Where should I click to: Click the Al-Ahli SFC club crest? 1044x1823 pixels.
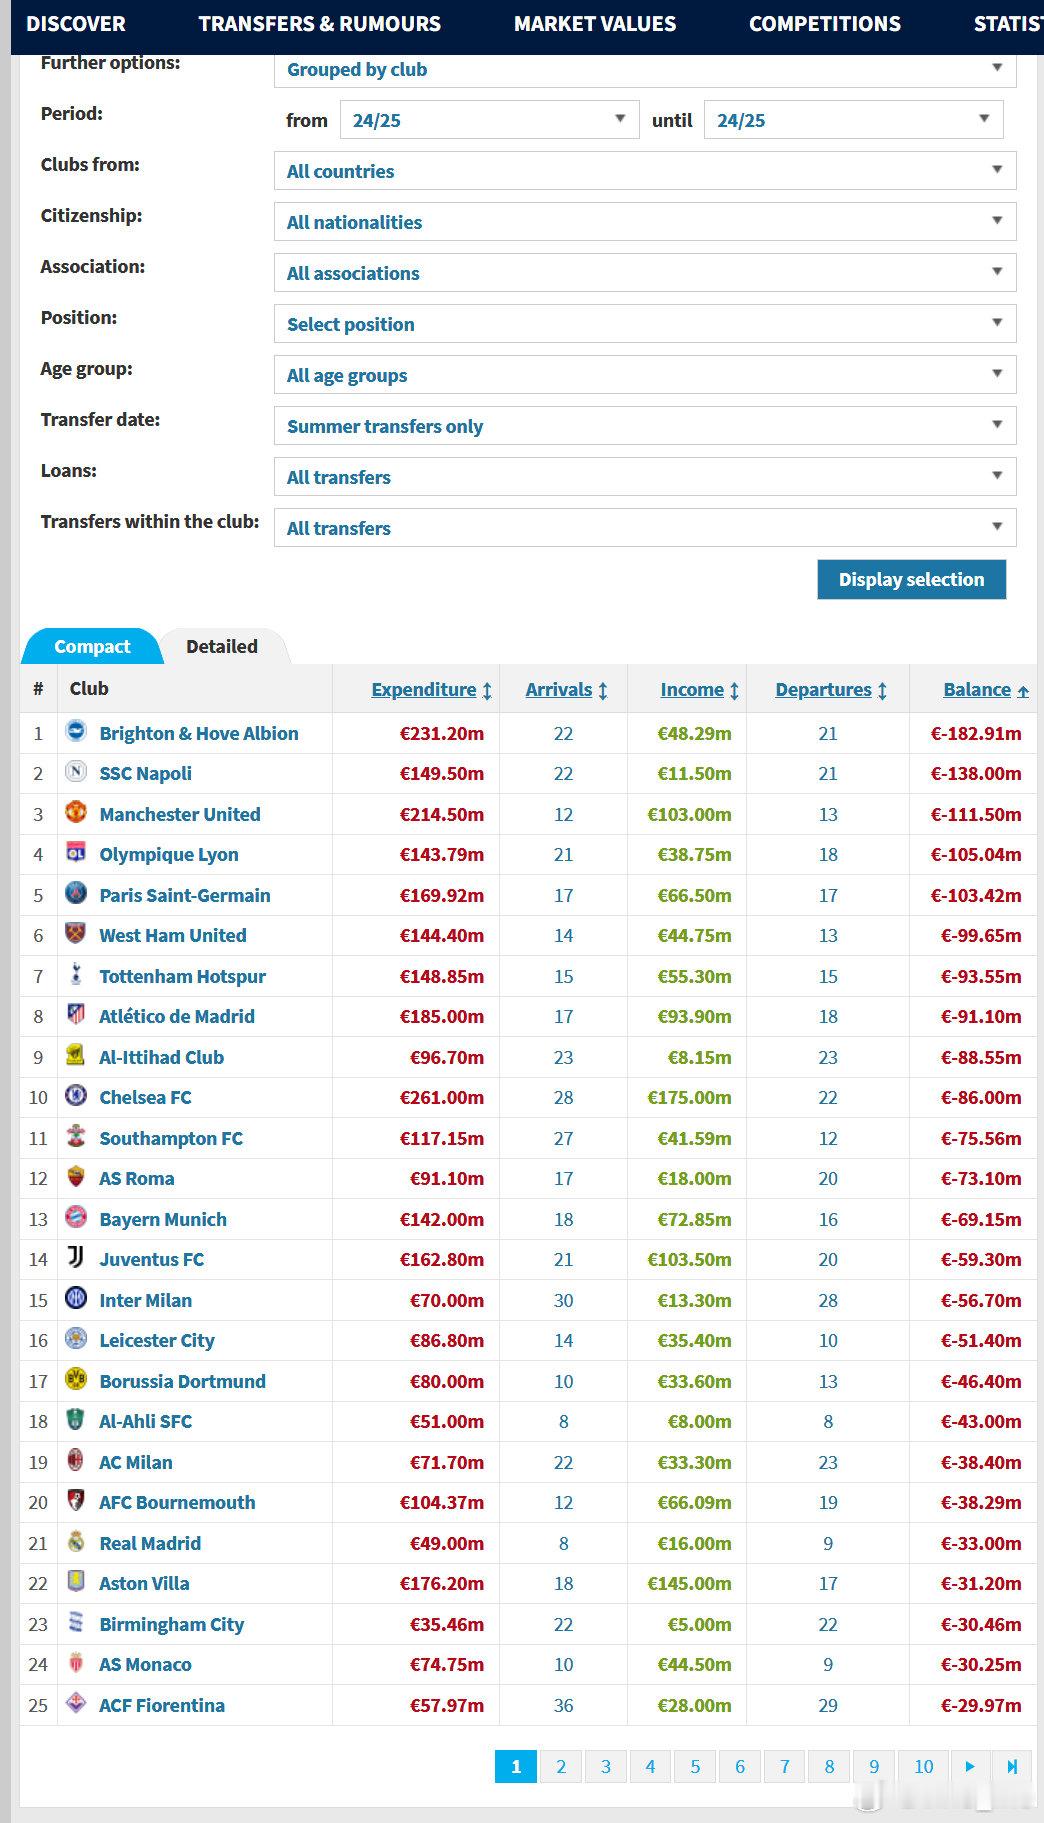[x=76, y=1419]
